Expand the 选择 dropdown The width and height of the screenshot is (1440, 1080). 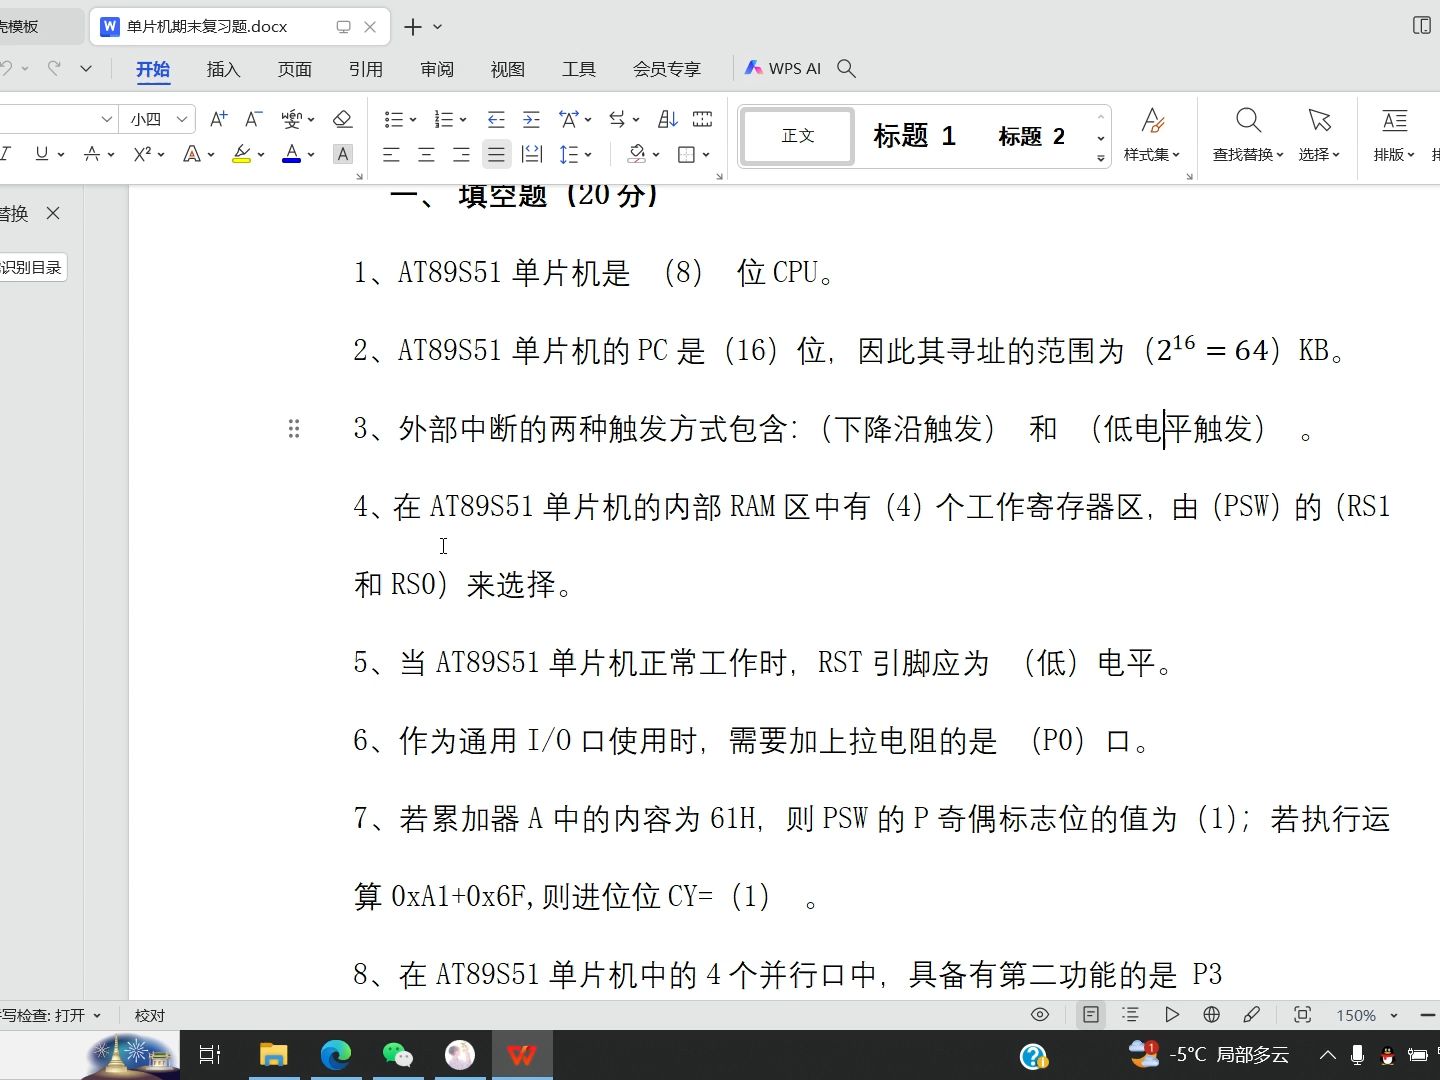1320,154
